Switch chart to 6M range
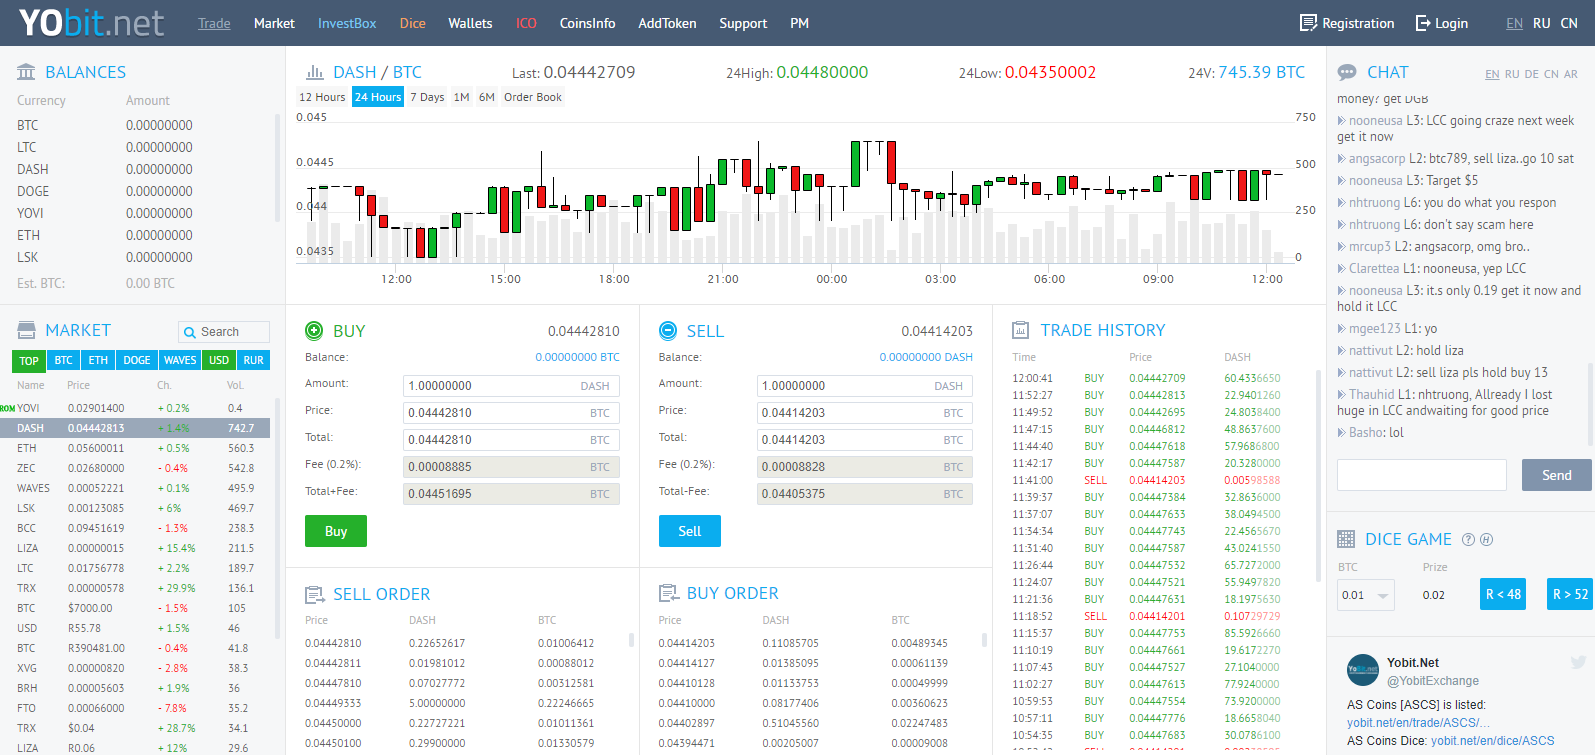 pyautogui.click(x=487, y=97)
